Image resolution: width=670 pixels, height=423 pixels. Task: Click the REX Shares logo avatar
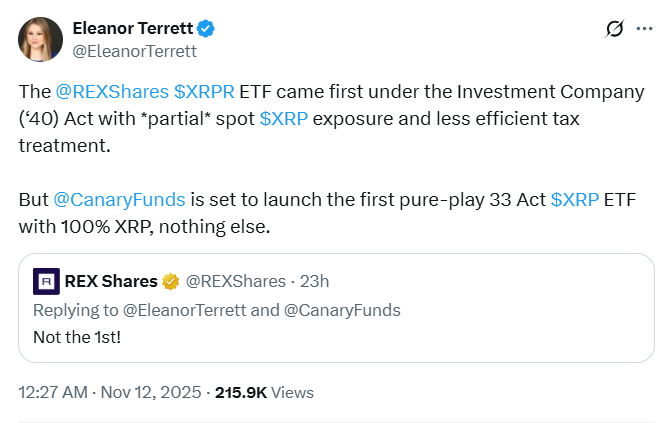[x=46, y=281]
